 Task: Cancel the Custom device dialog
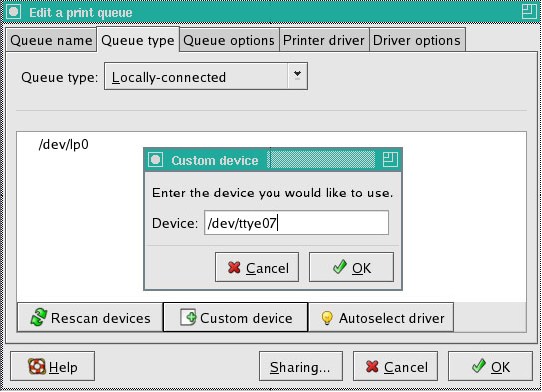[257, 267]
